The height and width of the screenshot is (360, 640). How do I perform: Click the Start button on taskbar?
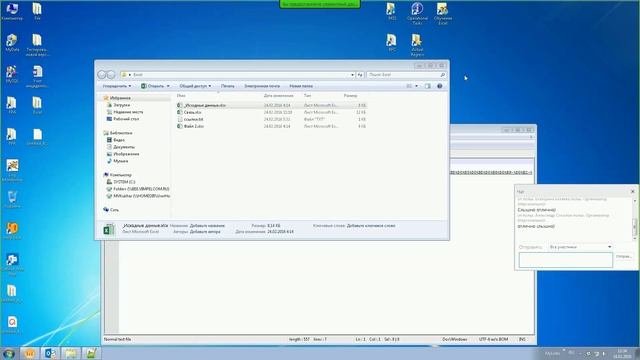click(x=9, y=353)
